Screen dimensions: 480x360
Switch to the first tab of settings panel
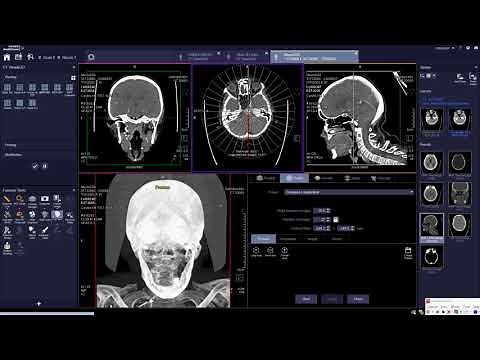(266, 178)
